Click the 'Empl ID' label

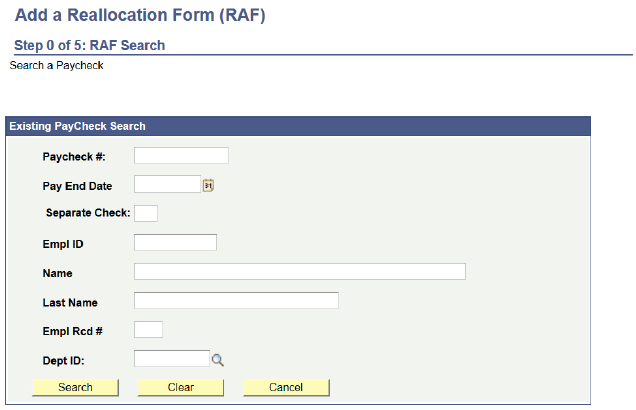[x=63, y=244]
